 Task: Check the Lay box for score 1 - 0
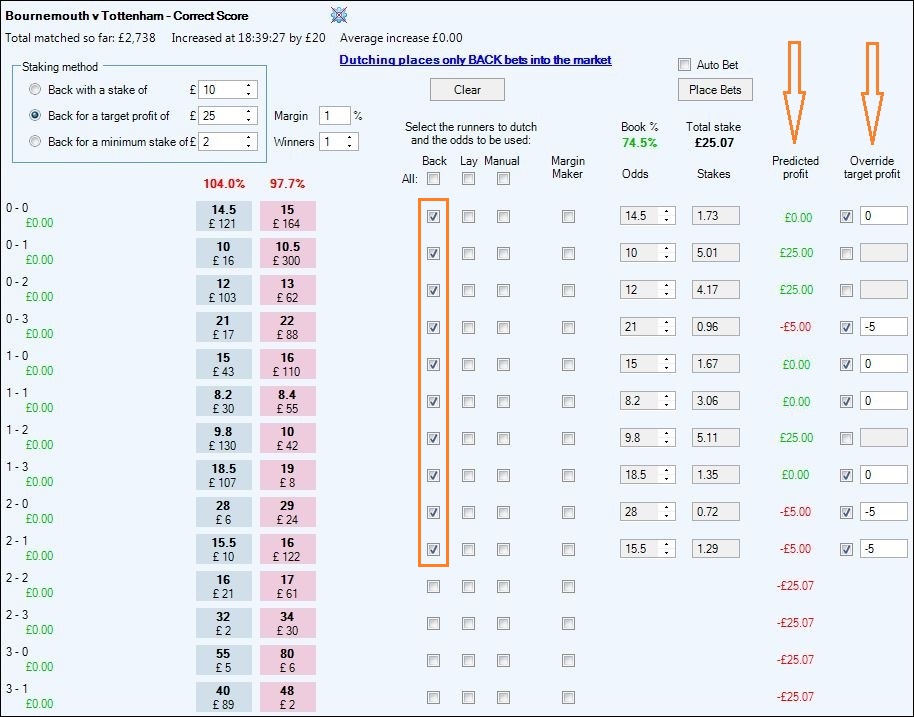pos(468,364)
